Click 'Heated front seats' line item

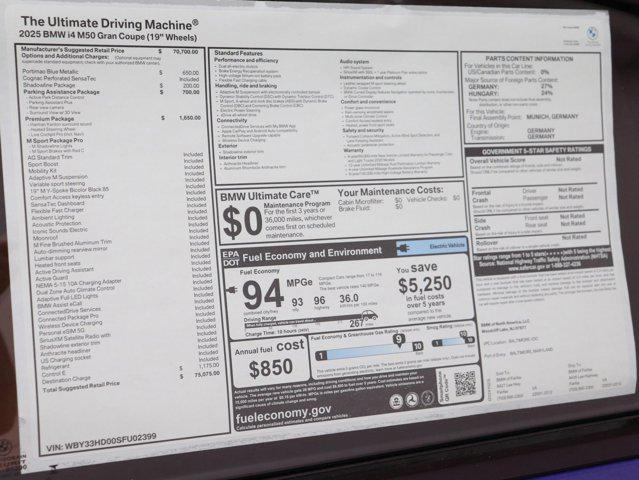click(57, 264)
